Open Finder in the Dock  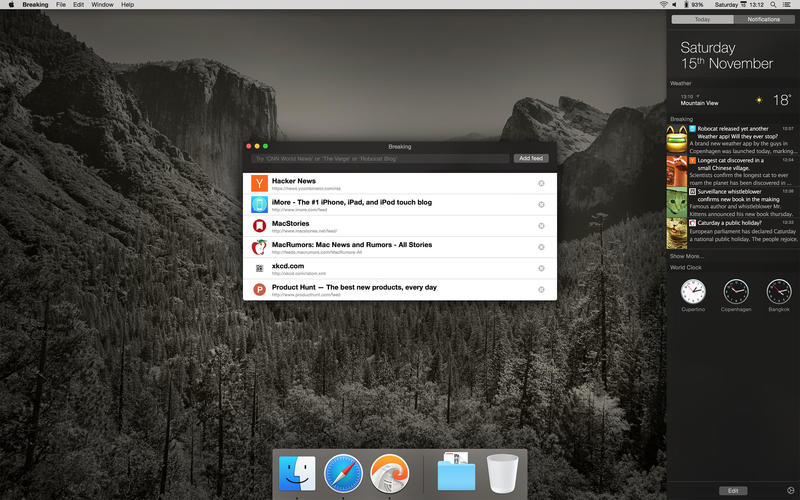click(297, 472)
